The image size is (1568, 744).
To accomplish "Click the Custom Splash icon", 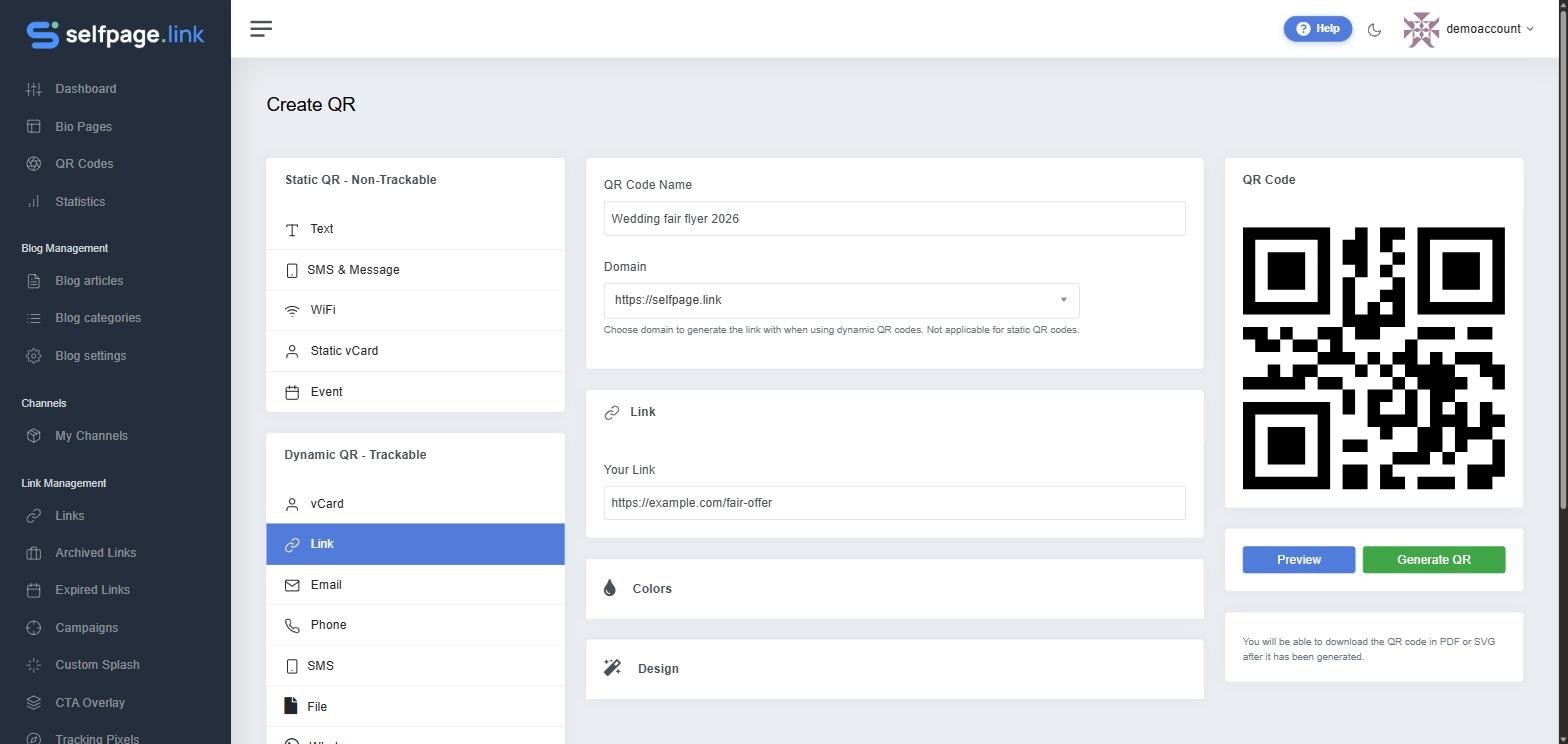I will 34,665.
